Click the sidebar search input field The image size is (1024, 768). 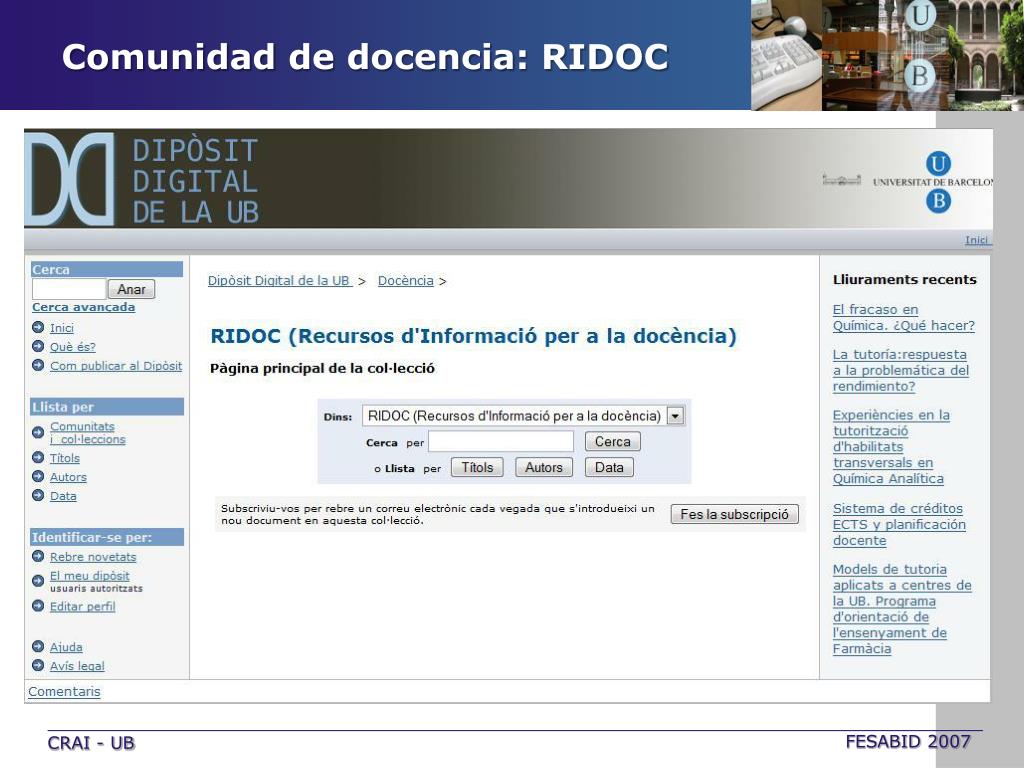tap(69, 289)
